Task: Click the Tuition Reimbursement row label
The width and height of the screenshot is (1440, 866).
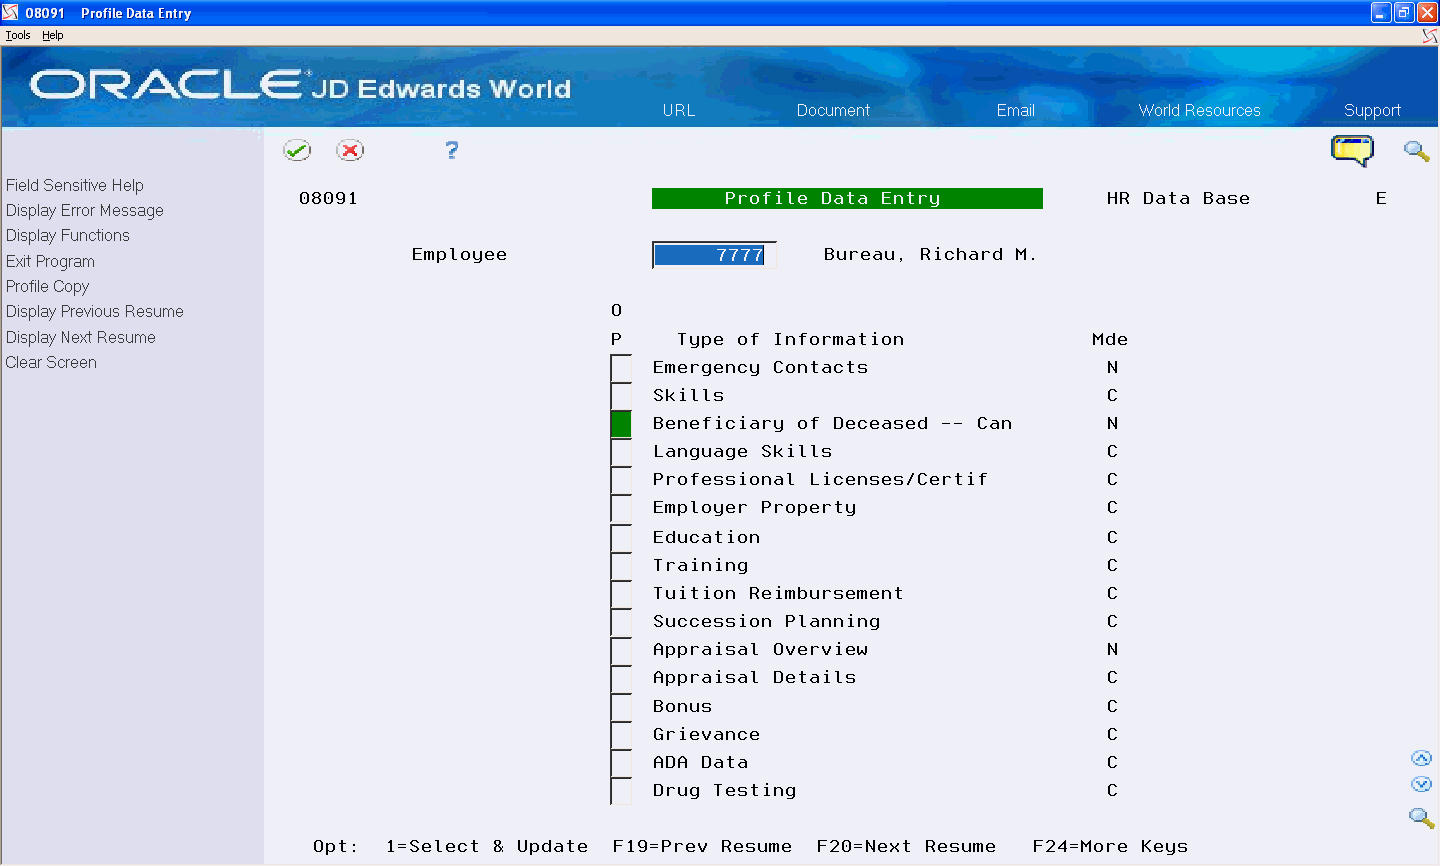Action: pos(778,594)
